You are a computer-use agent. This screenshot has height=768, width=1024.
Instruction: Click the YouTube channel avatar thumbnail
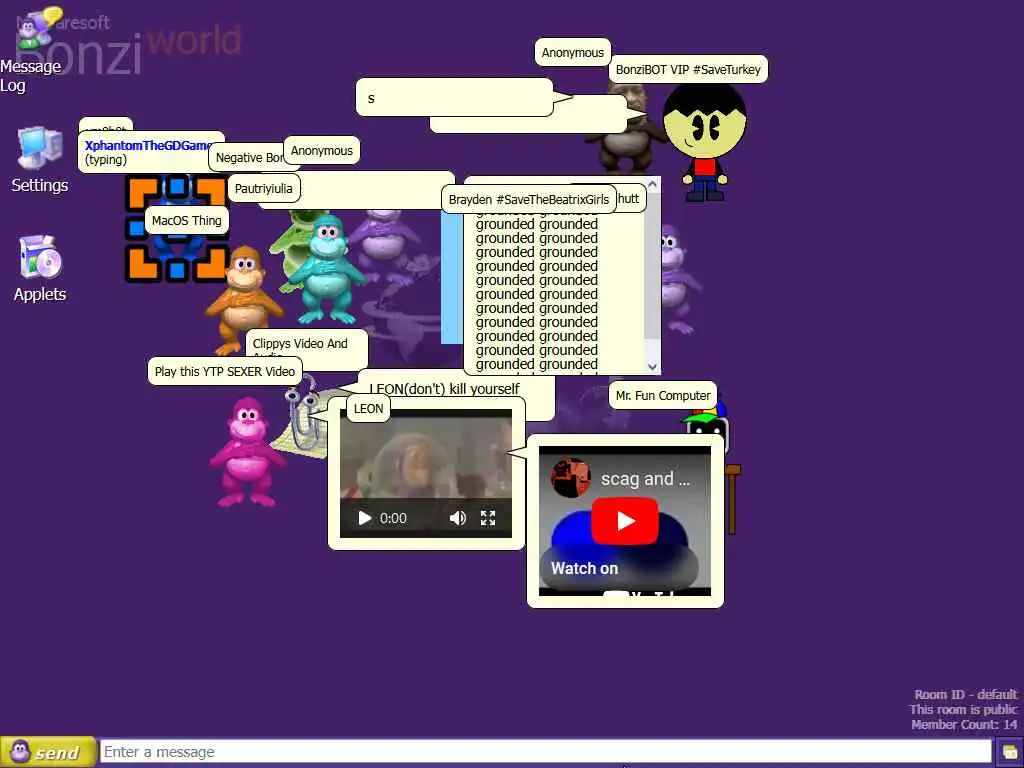pyautogui.click(x=570, y=477)
